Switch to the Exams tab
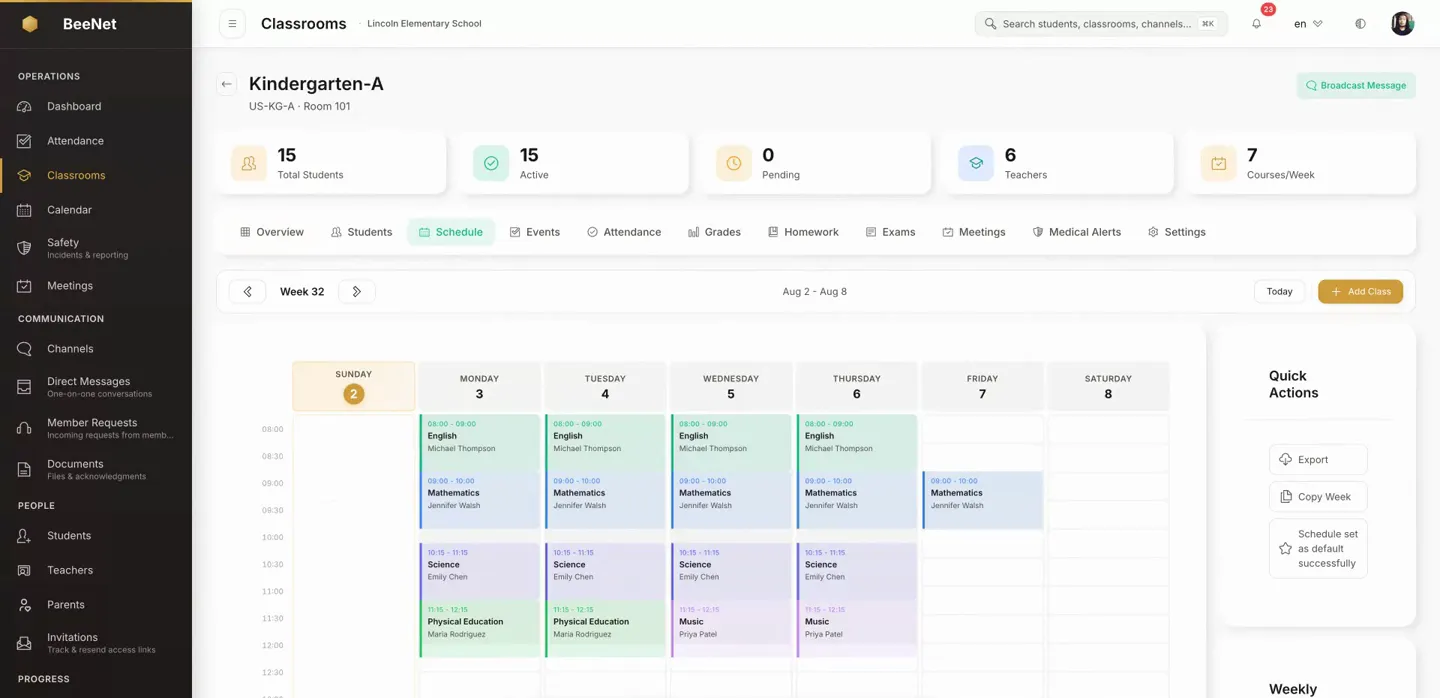 pos(890,232)
